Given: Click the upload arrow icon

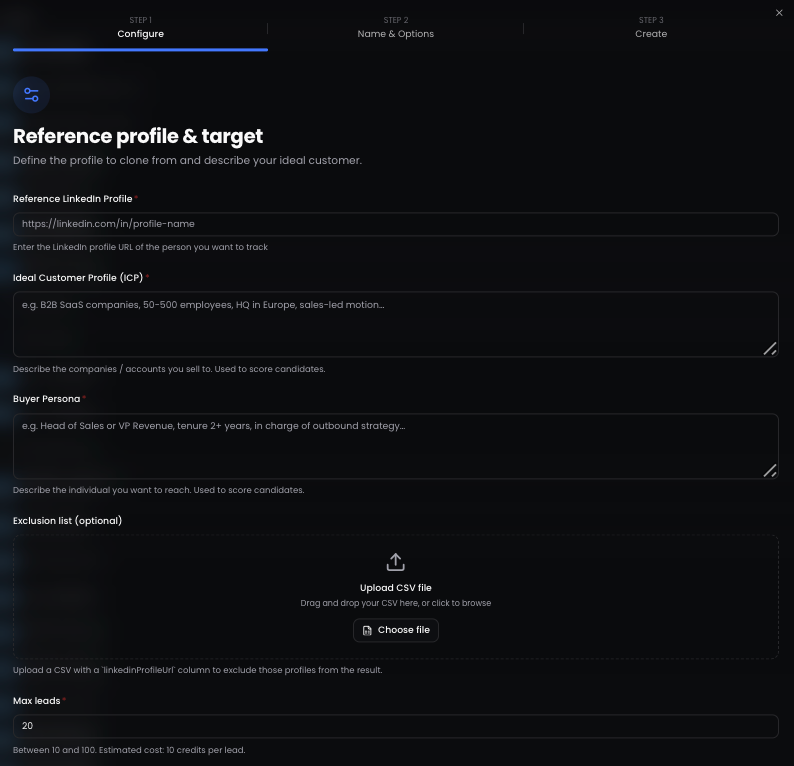Looking at the screenshot, I should [395, 562].
